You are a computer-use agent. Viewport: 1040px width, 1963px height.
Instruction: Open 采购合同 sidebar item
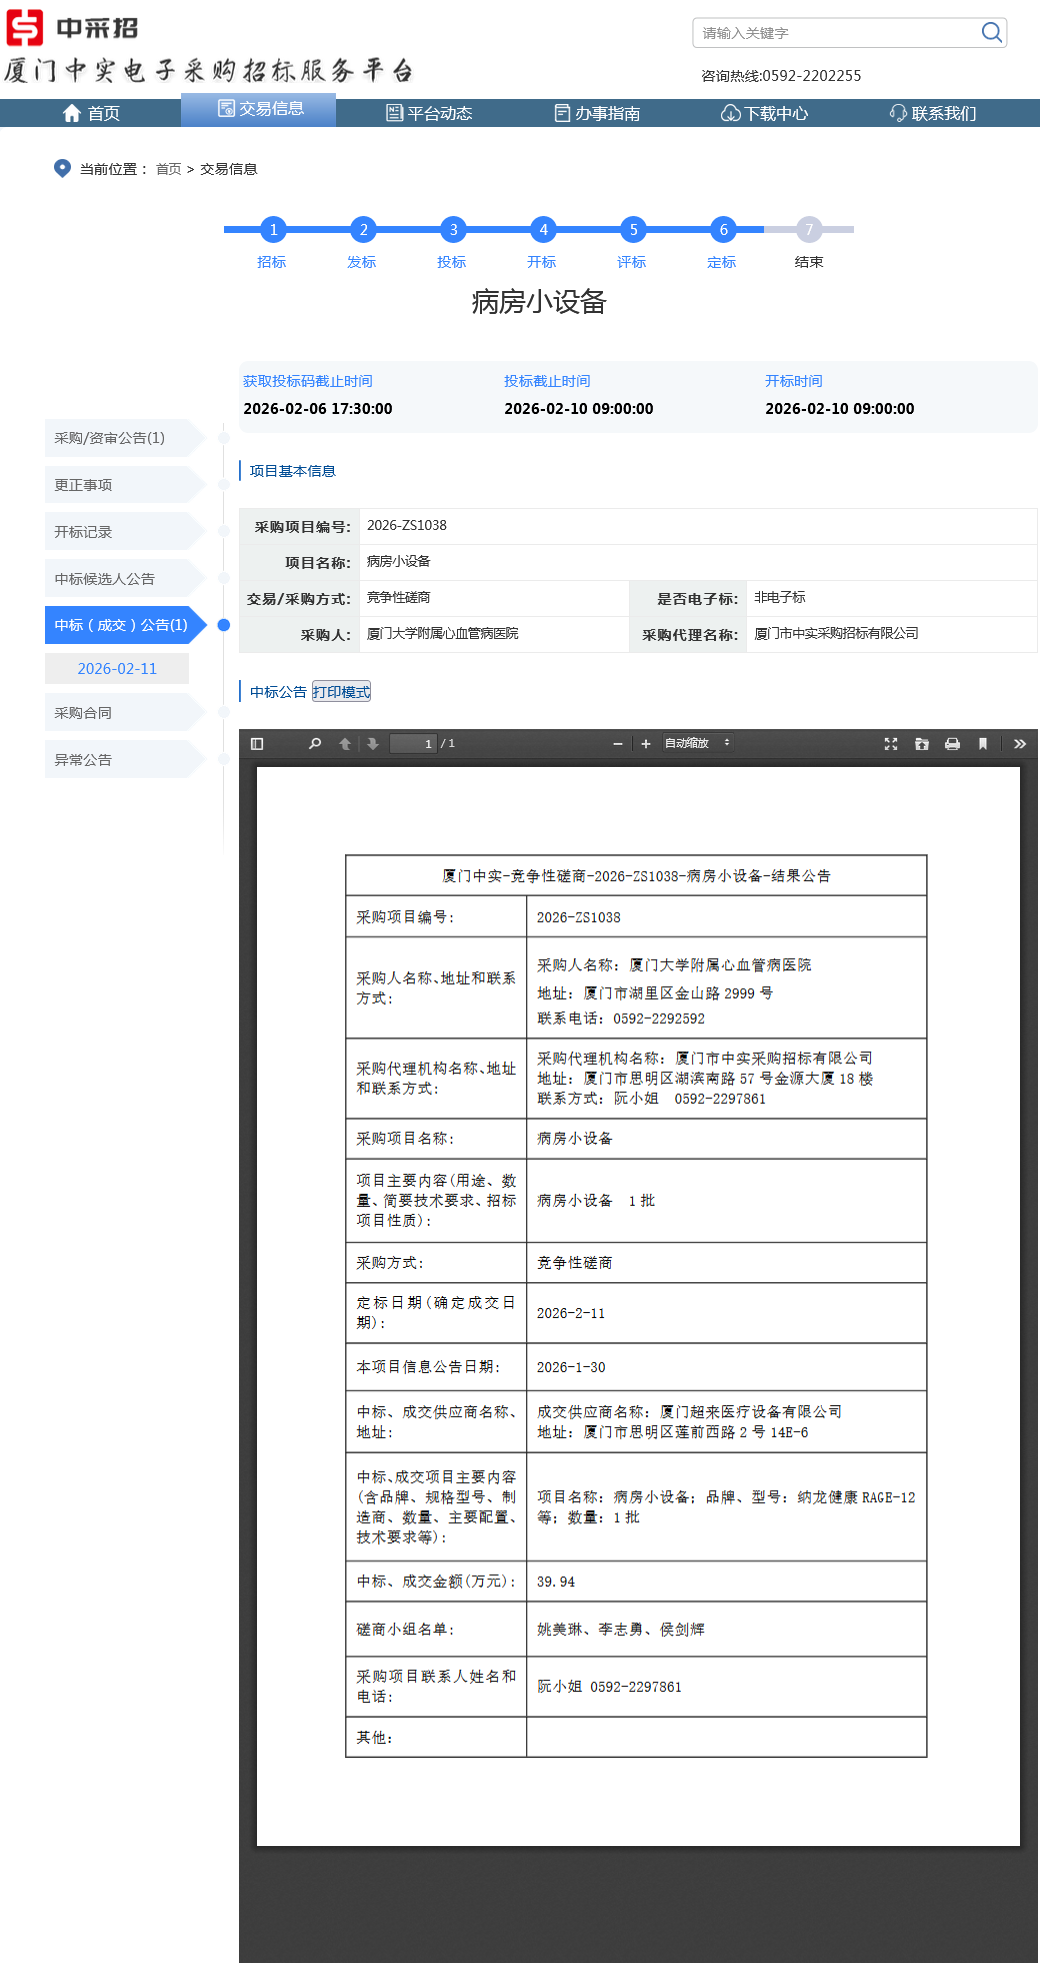tap(124, 713)
